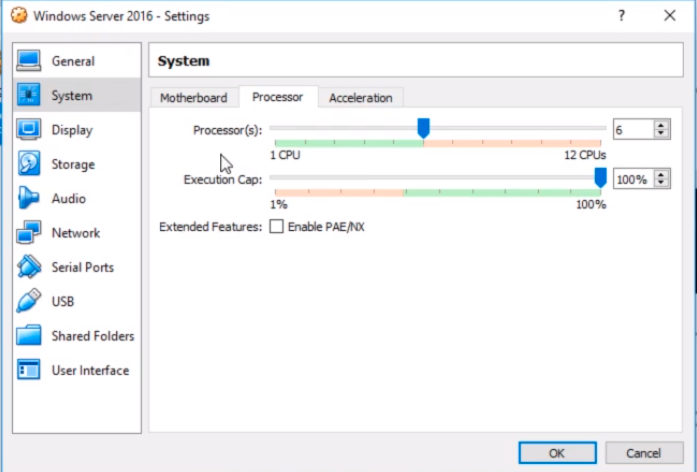Click the '1 CPU' minimum label

[285, 155]
